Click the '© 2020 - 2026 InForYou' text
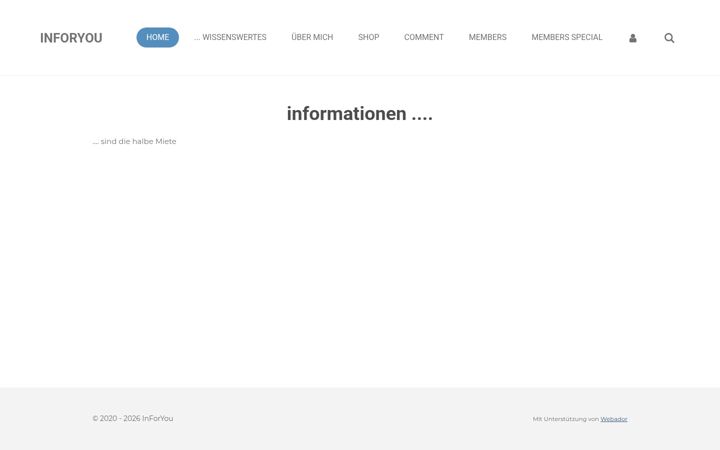Viewport: 720px width, 450px height. click(133, 418)
